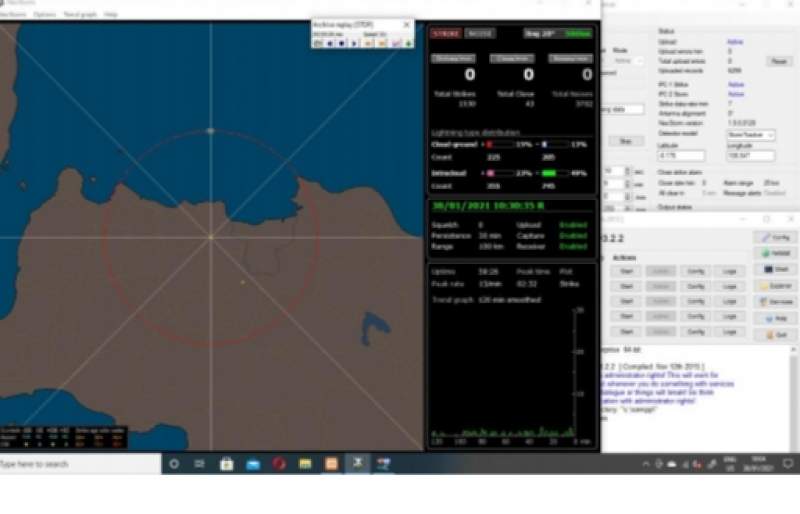Click the Quit button icon in side panel
Image resolution: width=800 pixels, height=514 pixels.
[776, 333]
